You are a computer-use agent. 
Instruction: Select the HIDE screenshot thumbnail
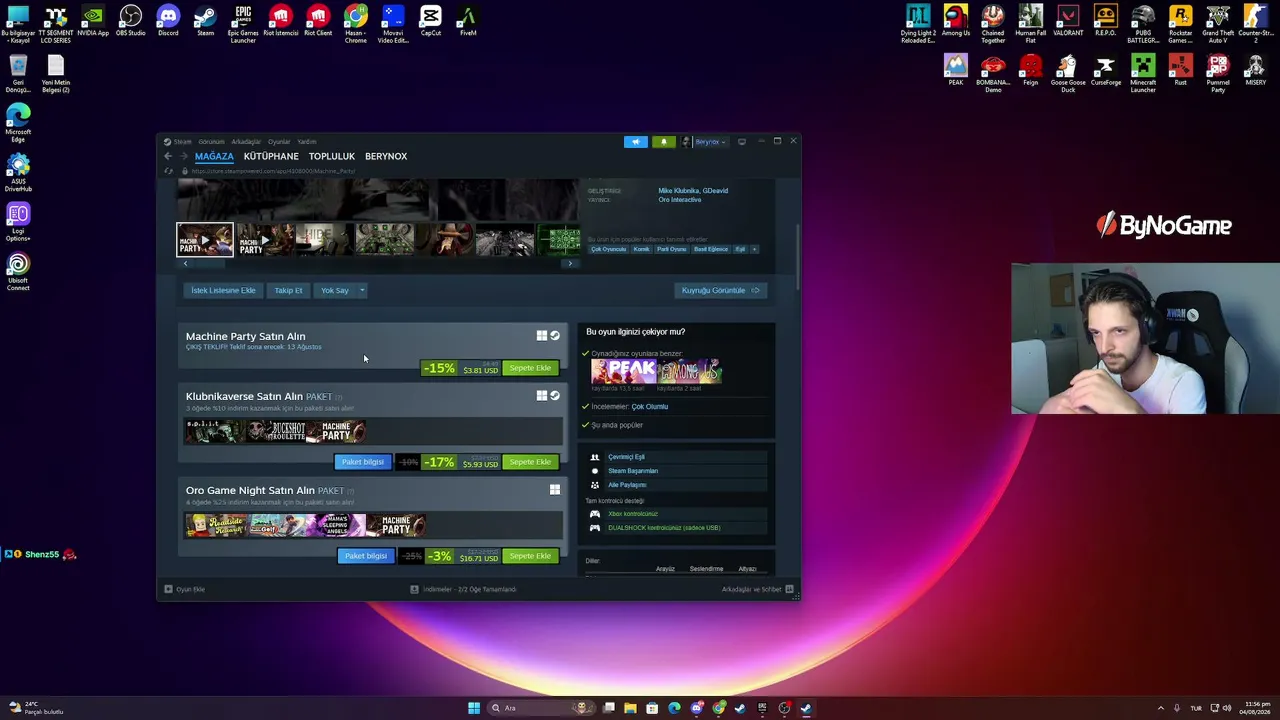[324, 240]
